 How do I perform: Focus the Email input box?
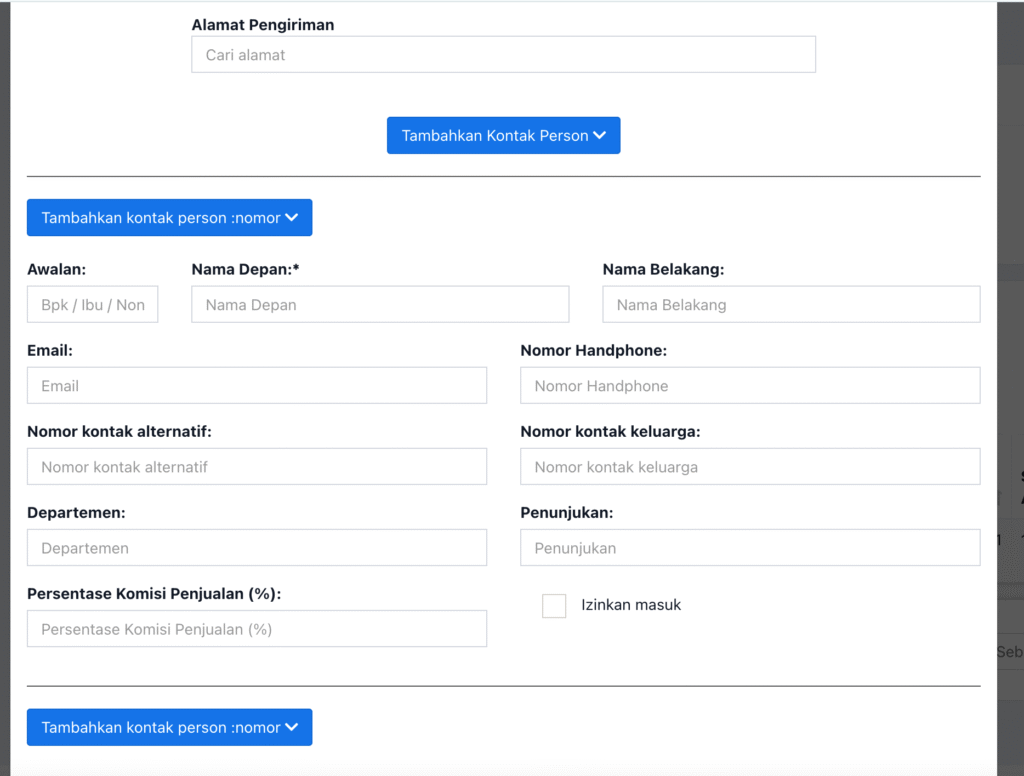tap(257, 386)
